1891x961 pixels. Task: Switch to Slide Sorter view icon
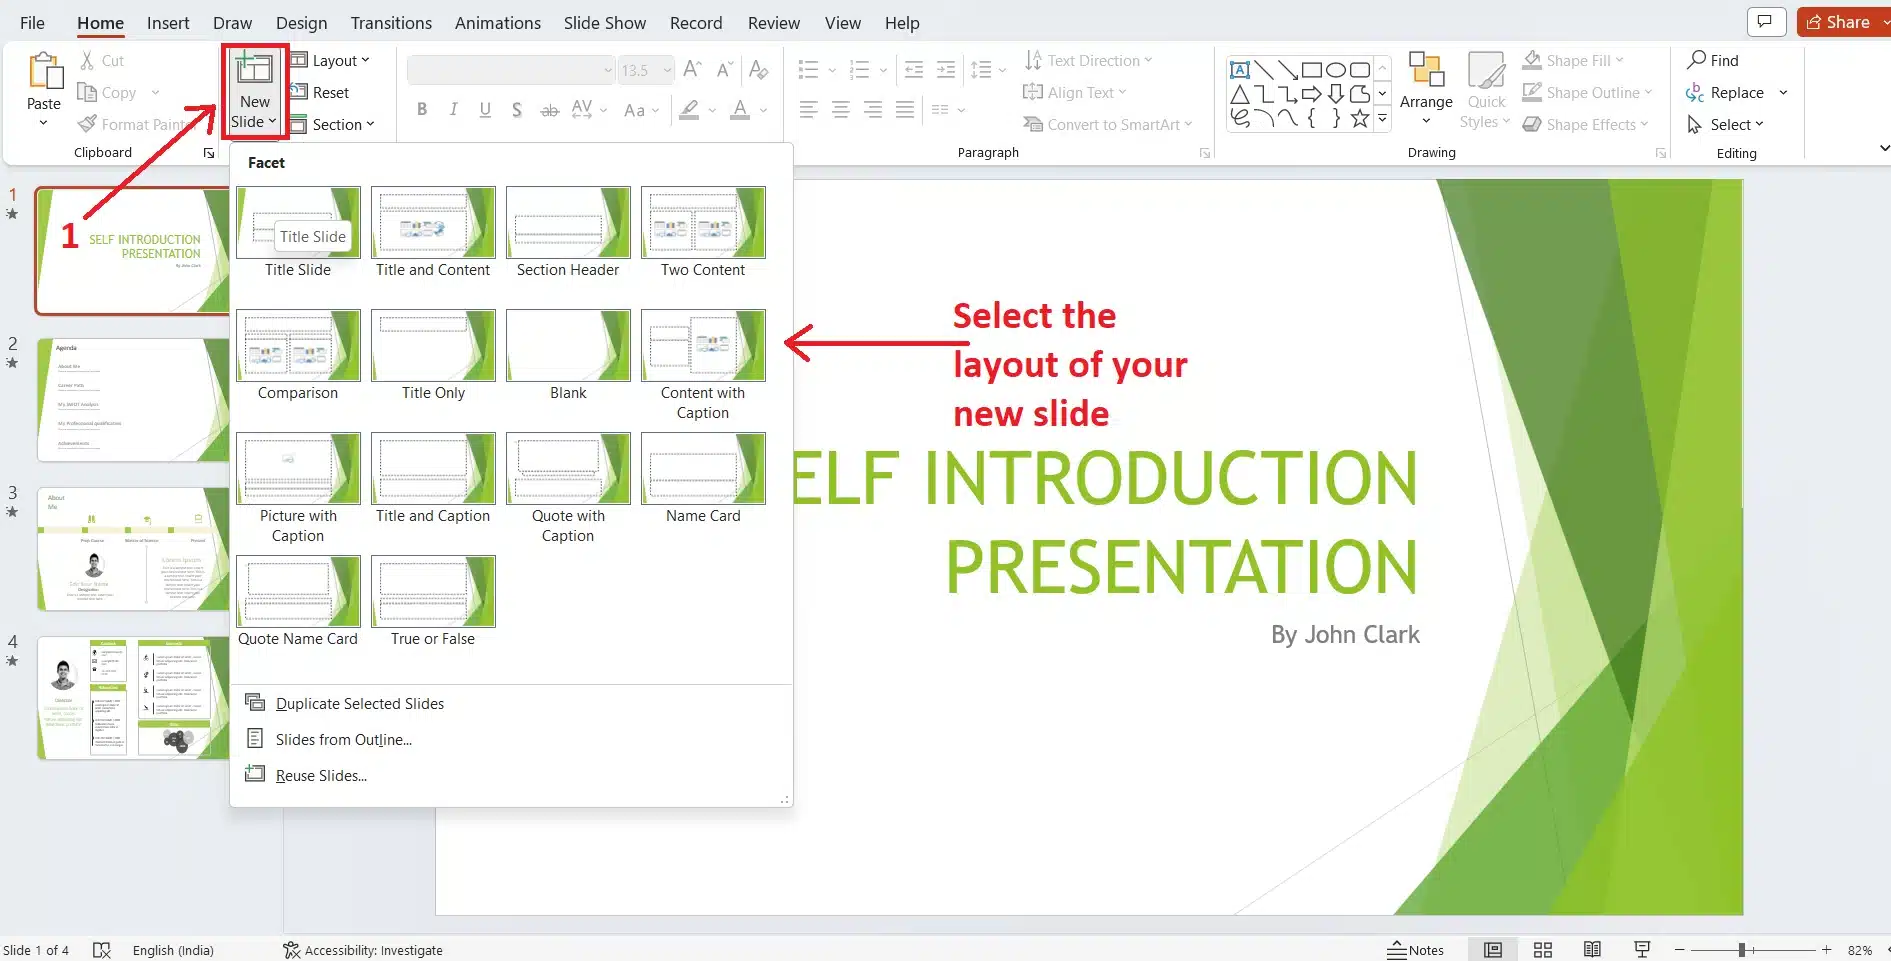(1543, 950)
